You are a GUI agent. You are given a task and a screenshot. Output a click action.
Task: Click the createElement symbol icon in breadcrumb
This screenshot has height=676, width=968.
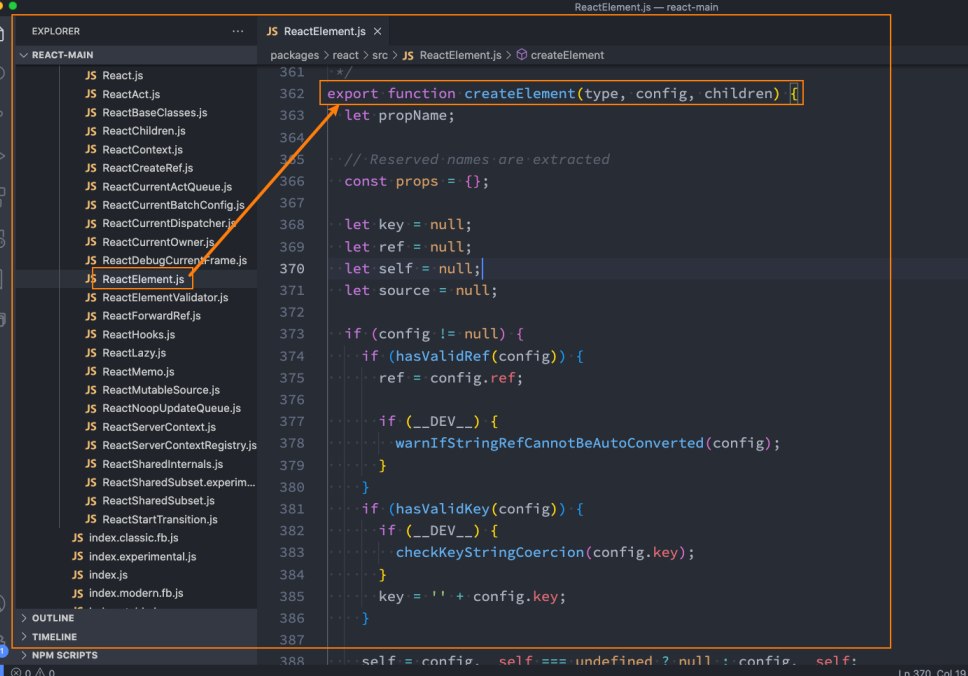tap(522, 54)
